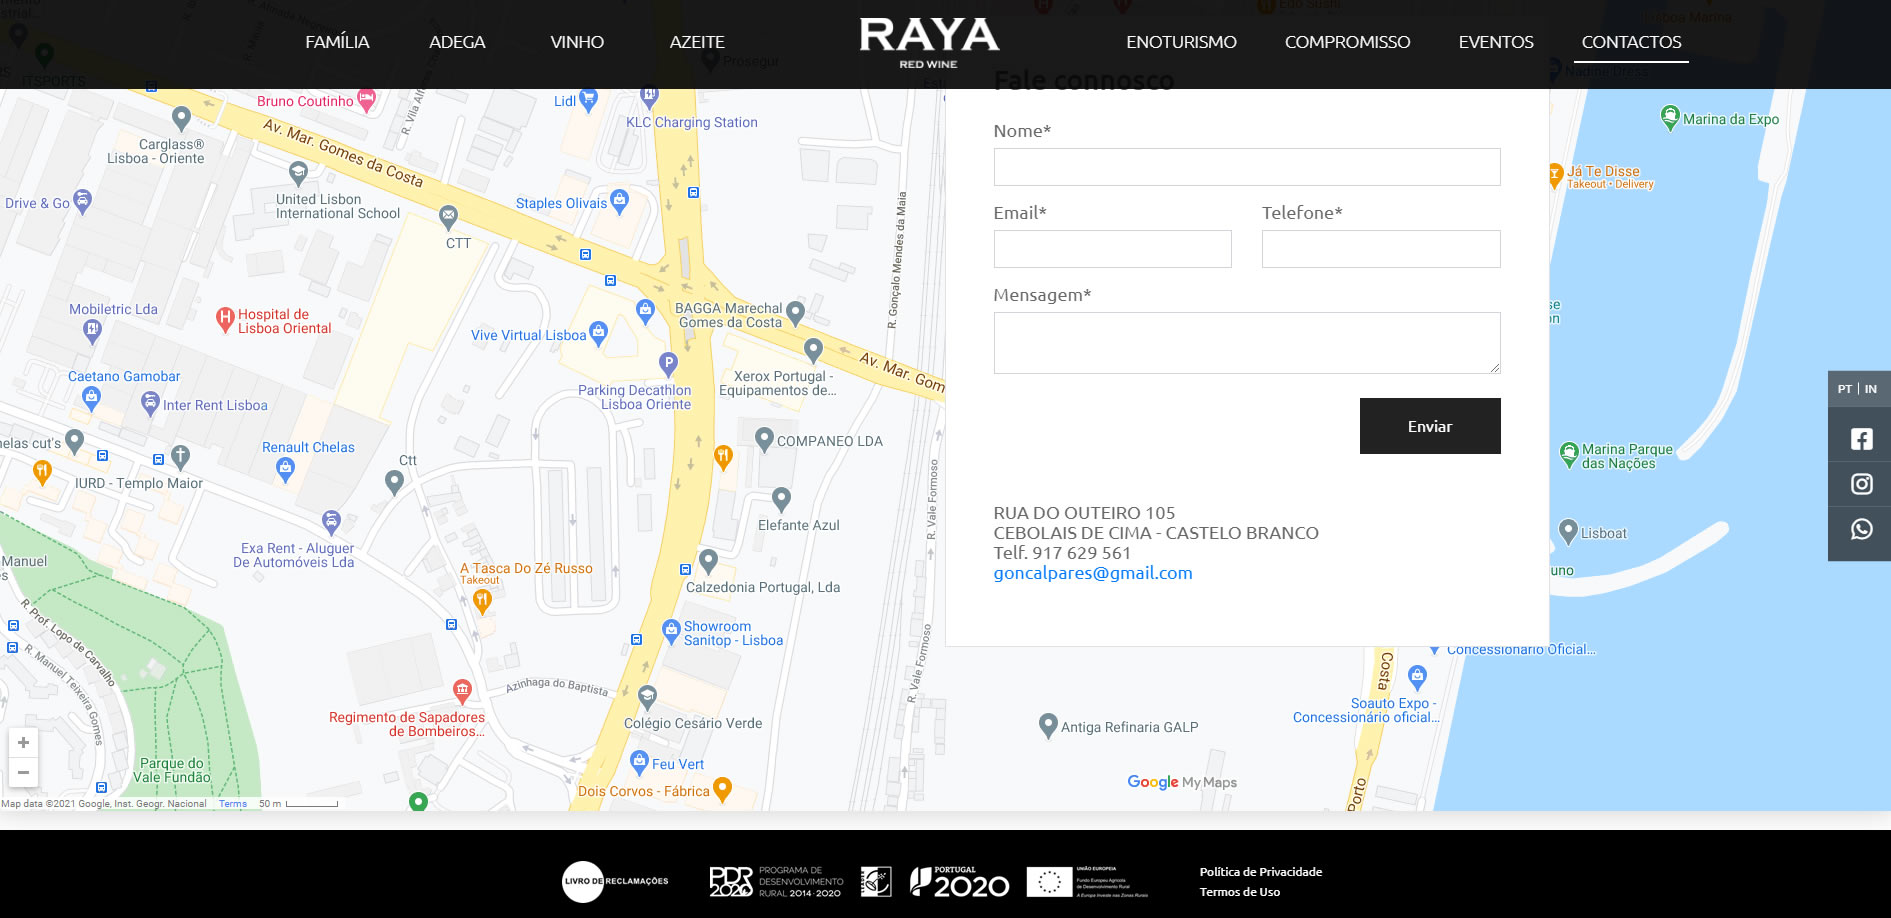Viewport: 1891px width, 918px height.
Task: Focus the Nome input field
Action: point(1247,167)
